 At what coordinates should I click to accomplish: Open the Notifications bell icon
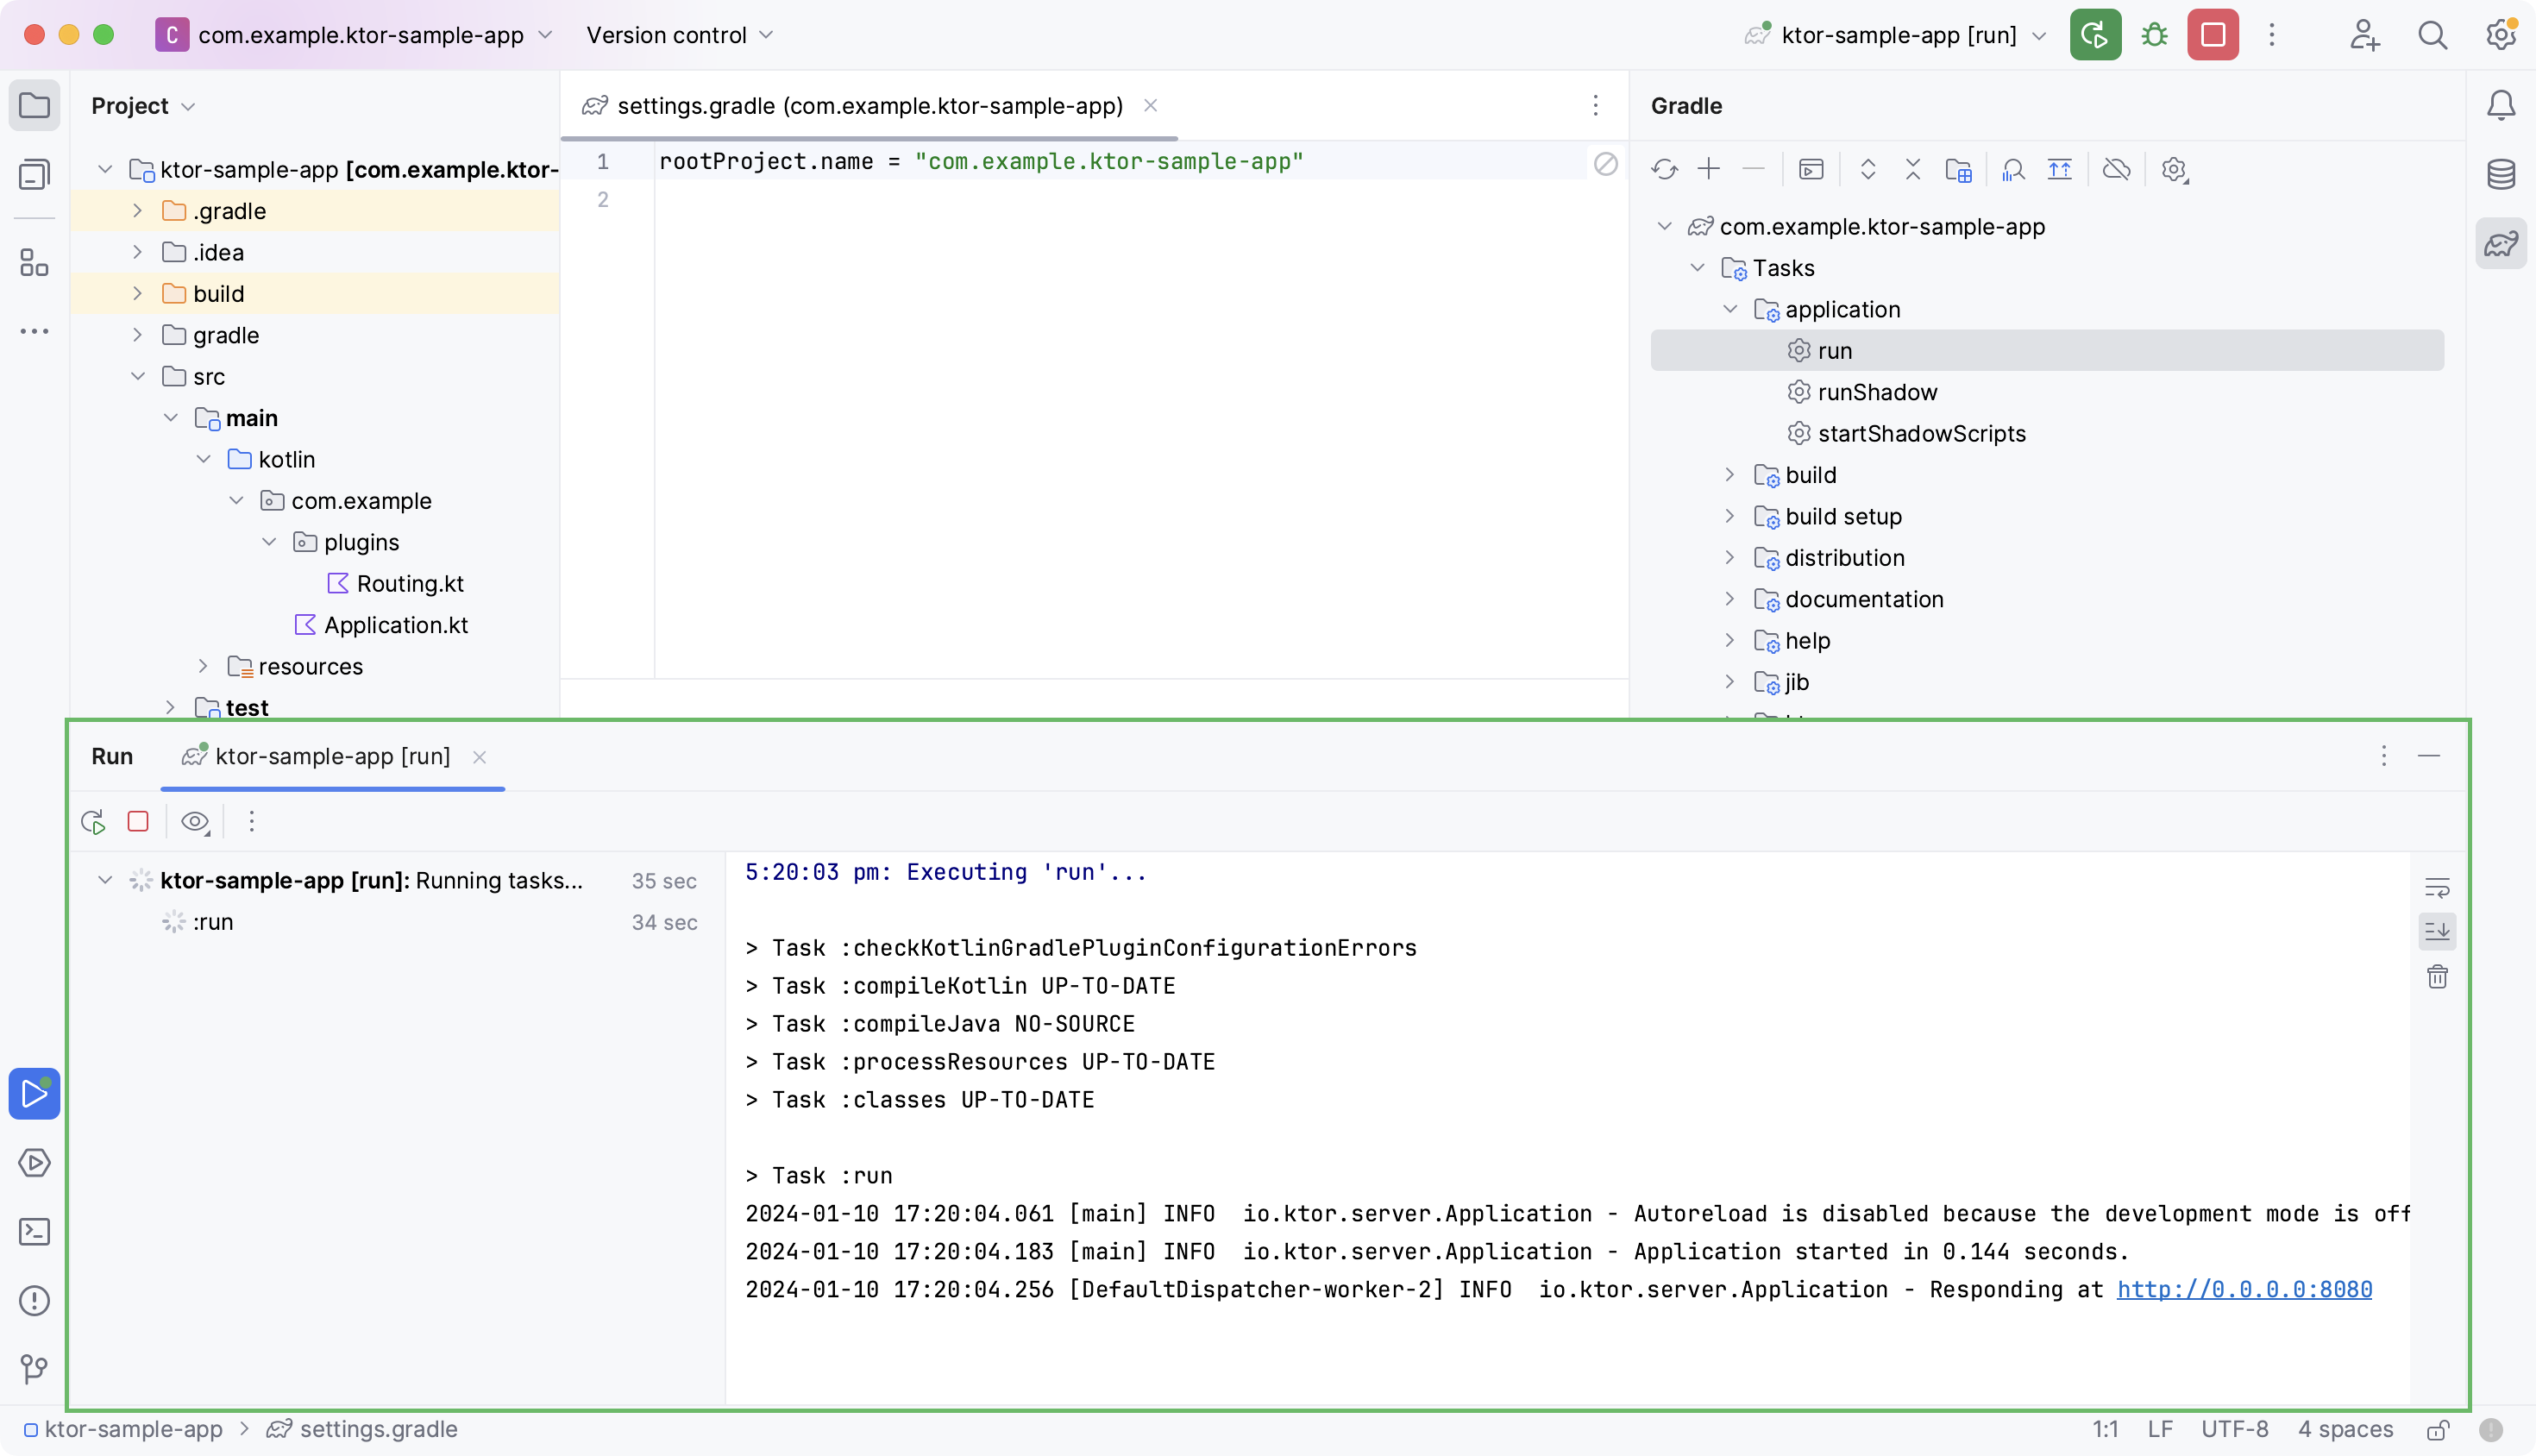[x=2500, y=105]
